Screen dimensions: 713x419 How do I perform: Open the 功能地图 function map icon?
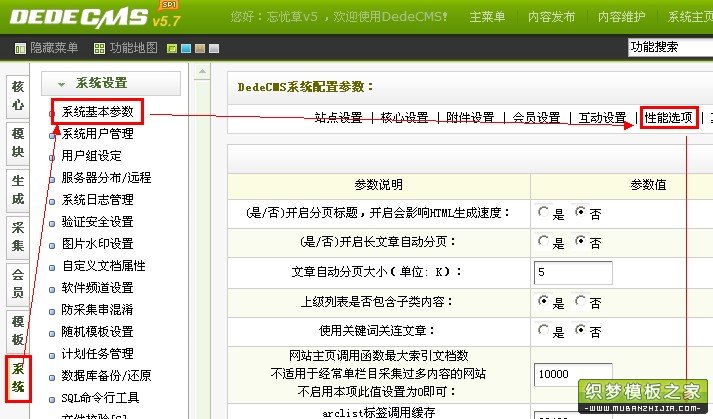pyautogui.click(x=99, y=48)
